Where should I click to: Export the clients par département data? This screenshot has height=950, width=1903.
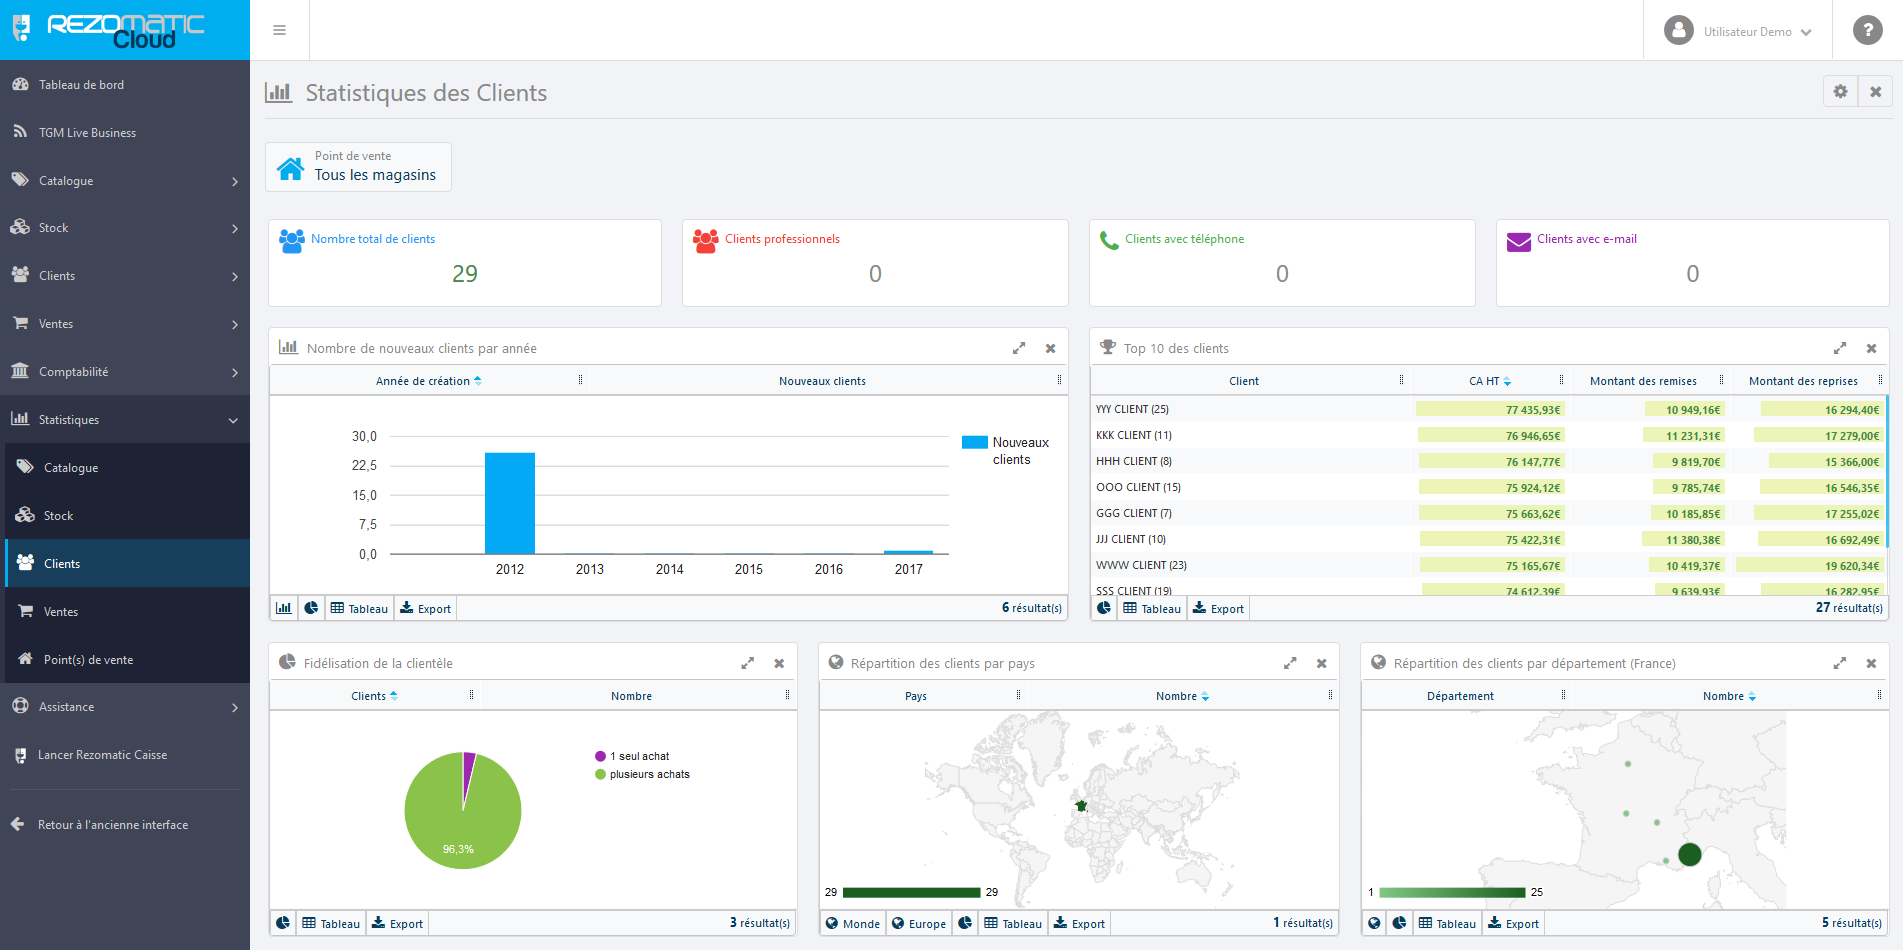click(x=1514, y=923)
